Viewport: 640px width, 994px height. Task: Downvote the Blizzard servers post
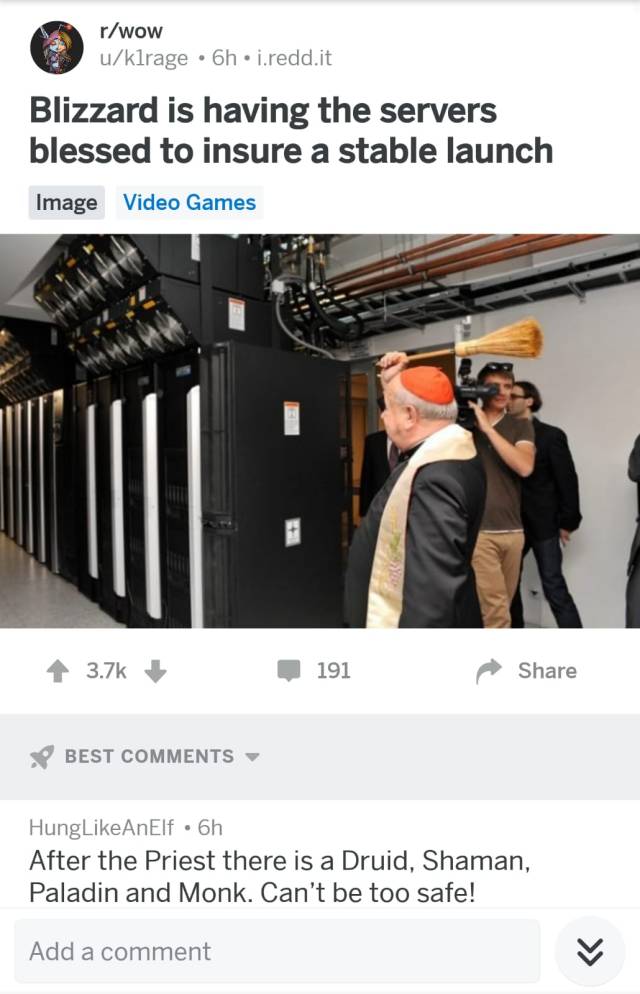(x=155, y=671)
